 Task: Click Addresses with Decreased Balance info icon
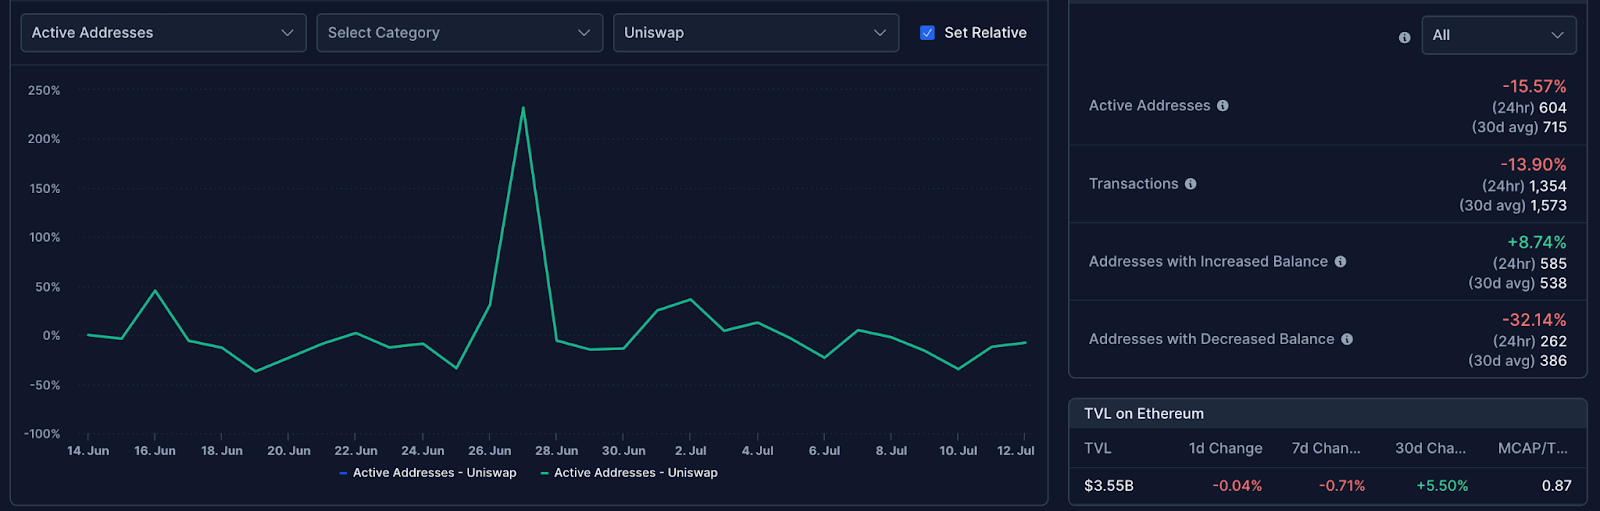(1347, 340)
